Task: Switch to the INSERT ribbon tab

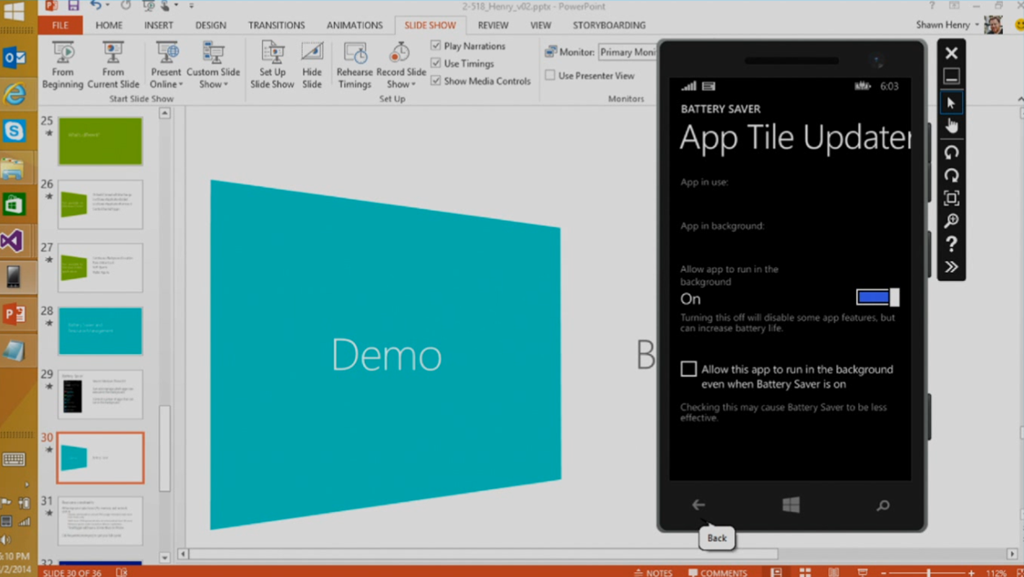Action: [159, 25]
